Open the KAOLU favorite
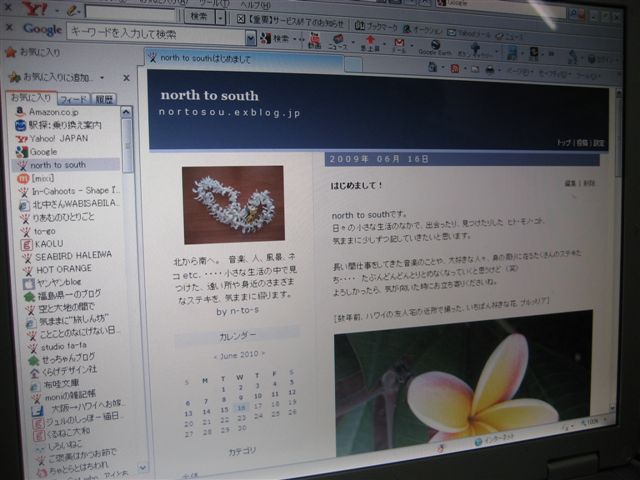This screenshot has width=640, height=480. (49, 244)
